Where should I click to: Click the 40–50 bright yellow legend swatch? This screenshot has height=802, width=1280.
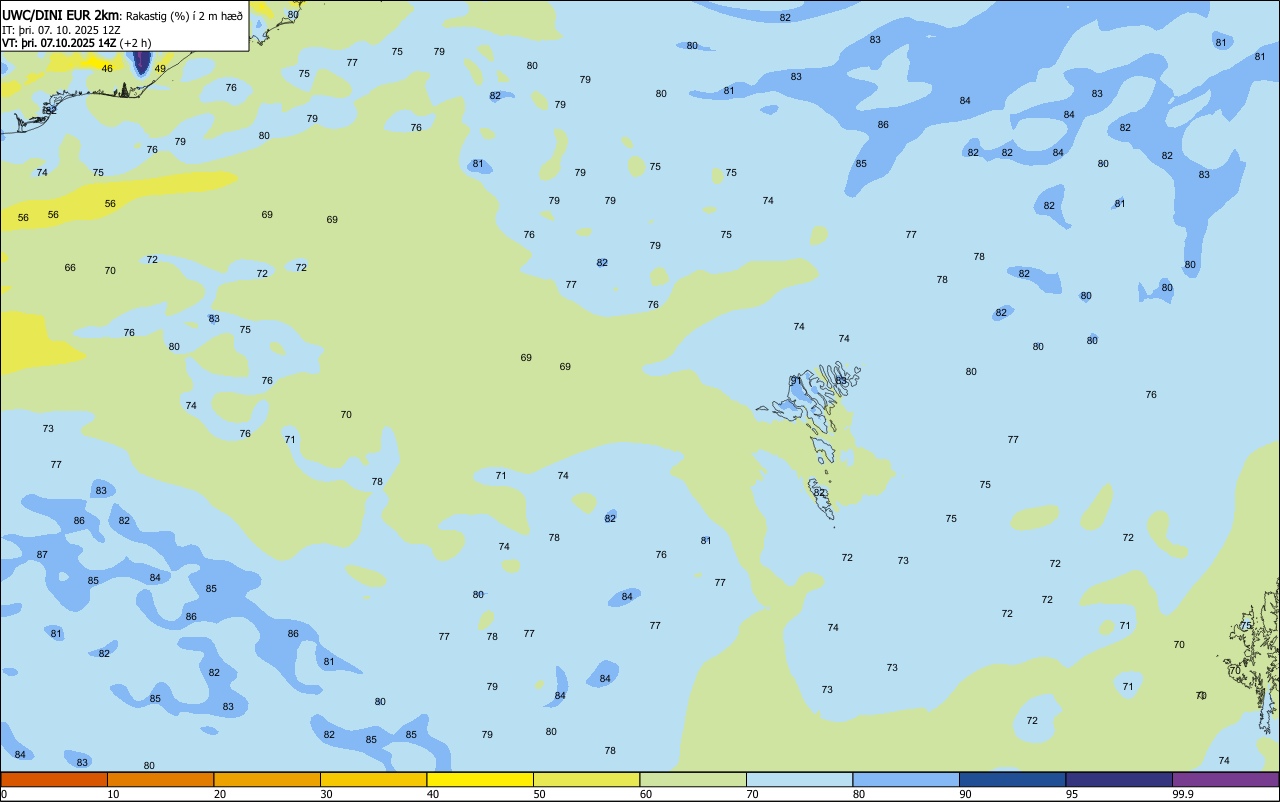[480, 779]
